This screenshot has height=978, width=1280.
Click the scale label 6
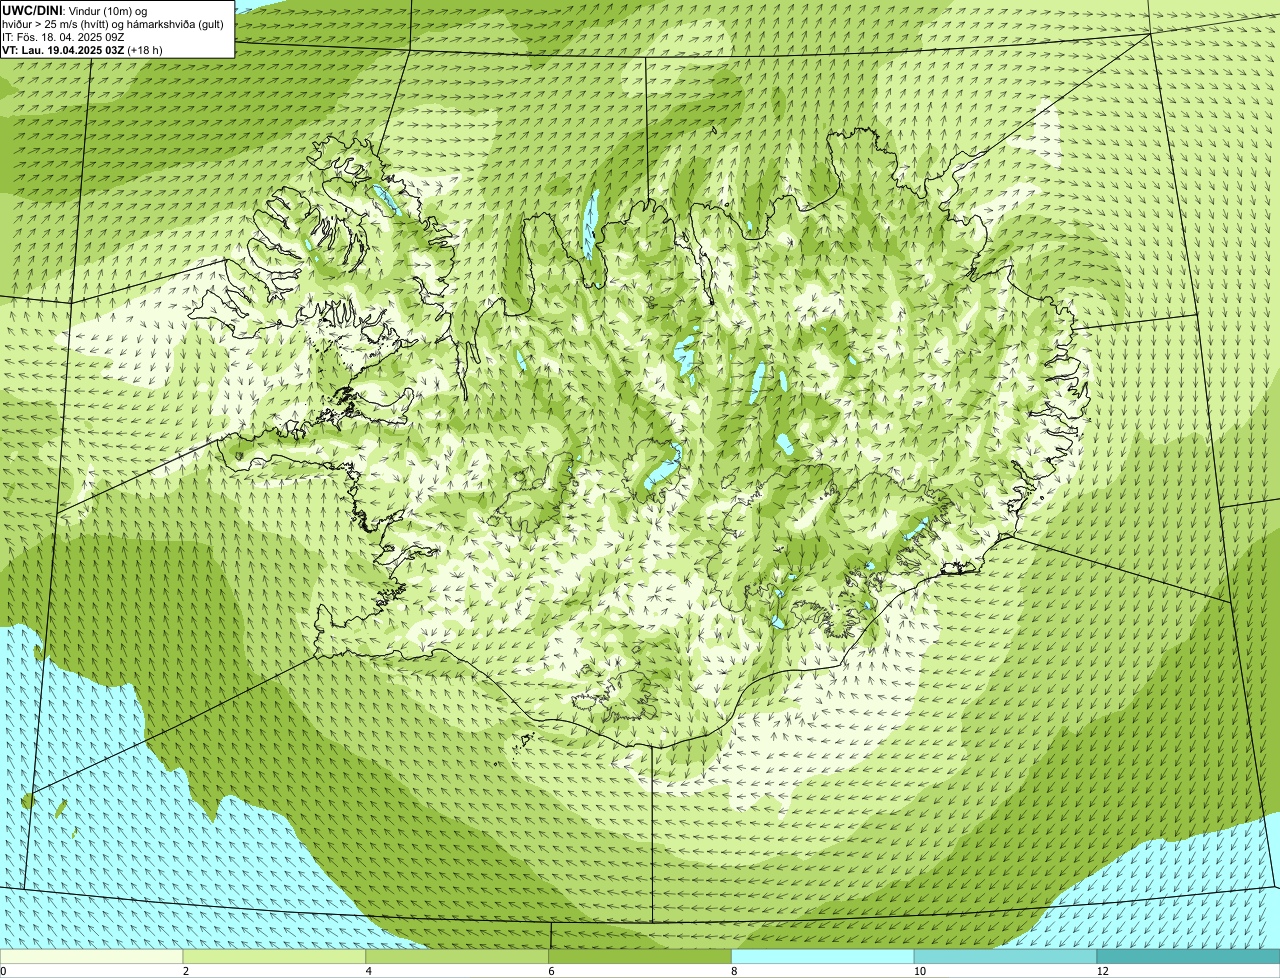click(551, 971)
